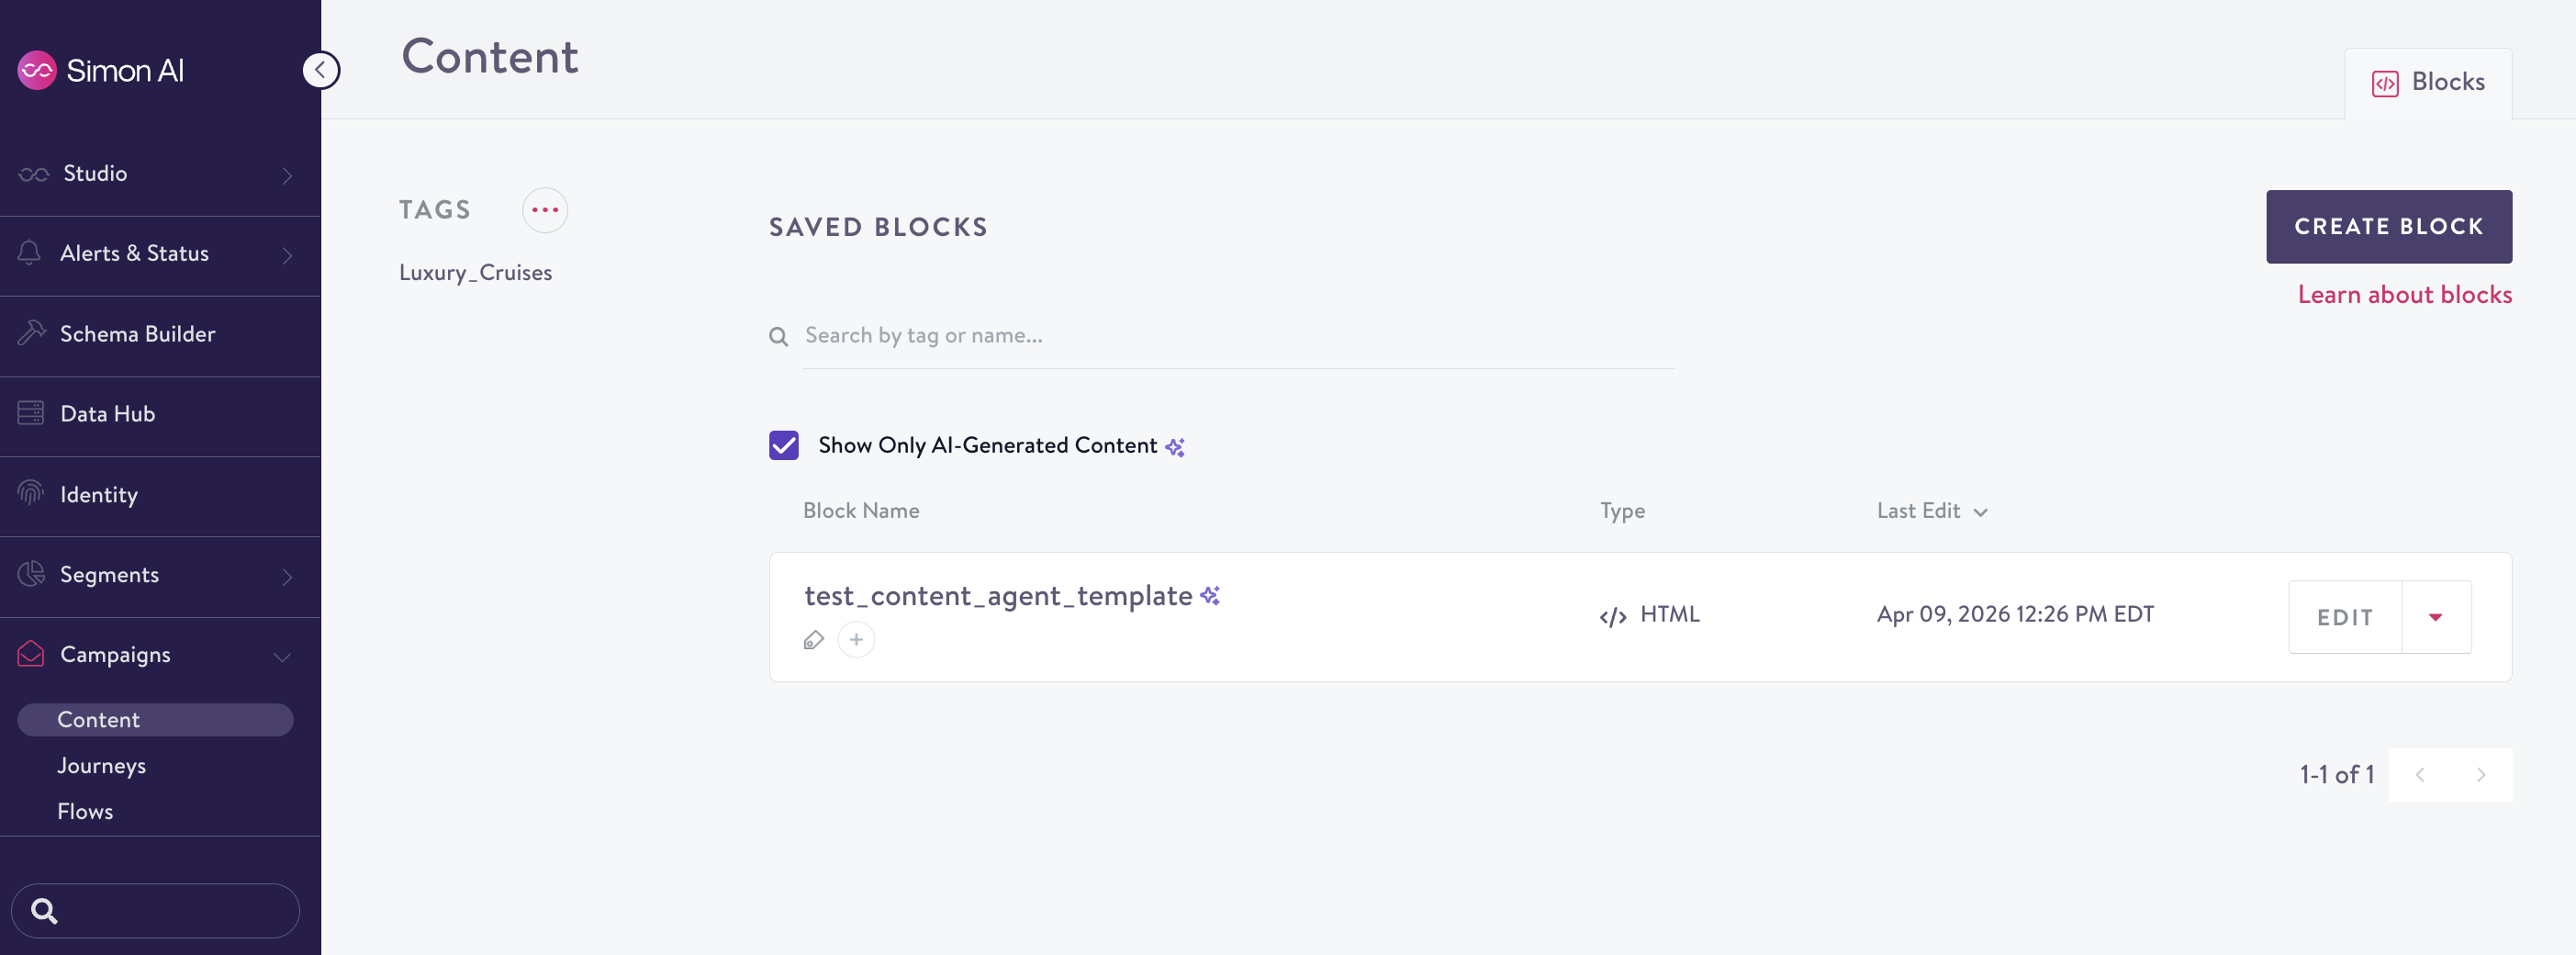Click the Identity fingerprint icon
The width and height of the screenshot is (2576, 955).
(x=31, y=494)
